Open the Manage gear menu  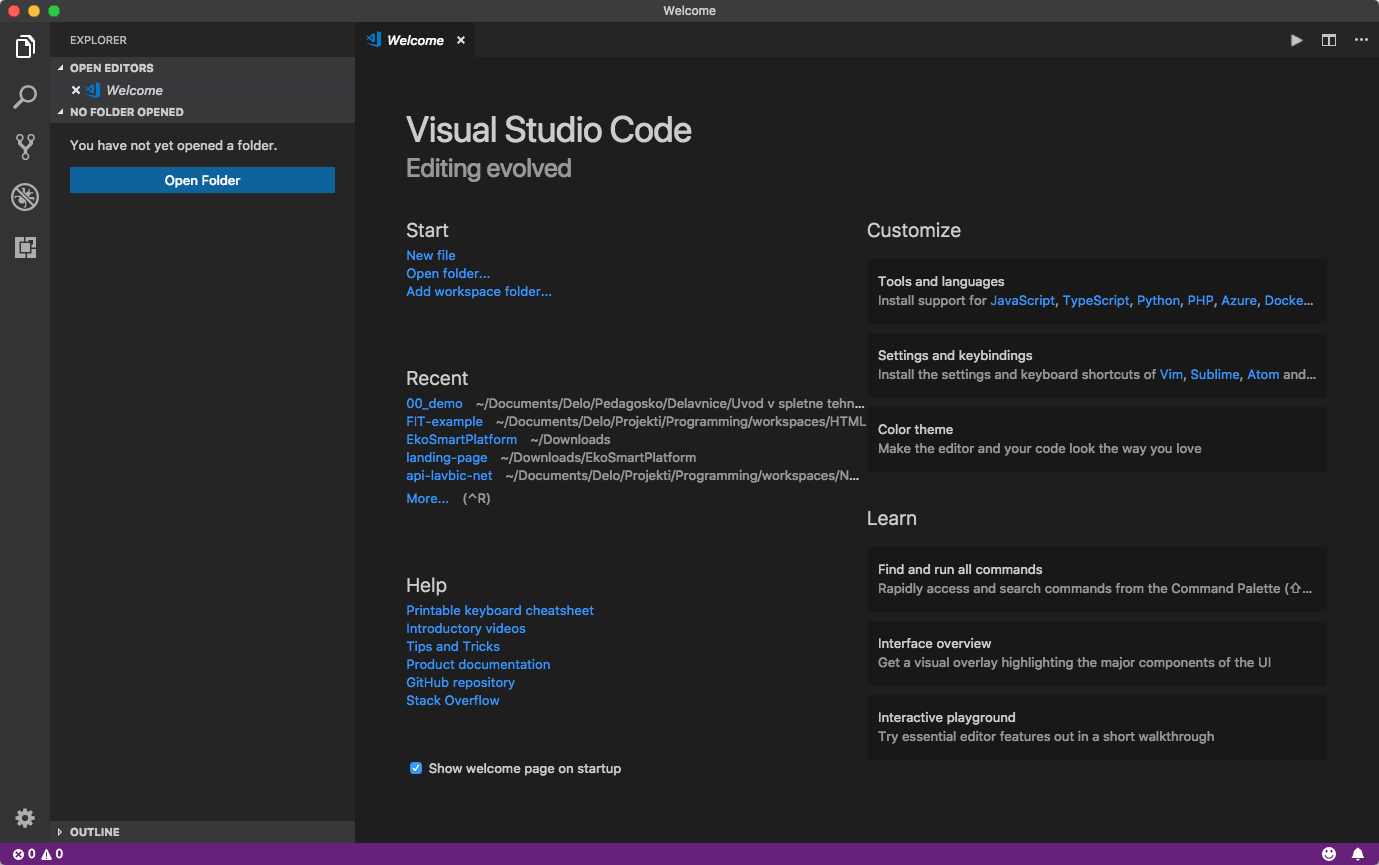[25, 818]
